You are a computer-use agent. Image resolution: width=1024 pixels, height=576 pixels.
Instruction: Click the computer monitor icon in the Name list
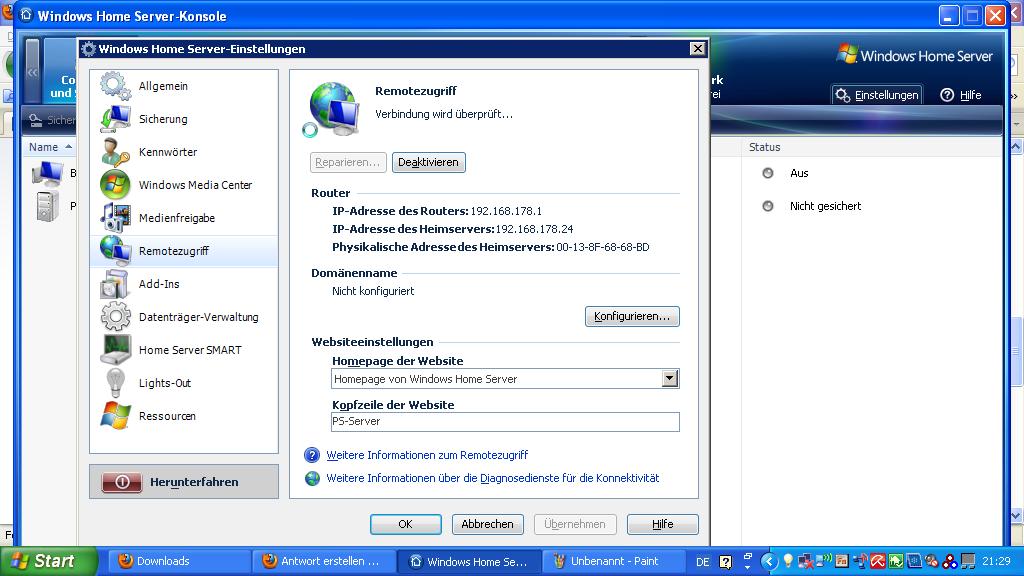47,173
